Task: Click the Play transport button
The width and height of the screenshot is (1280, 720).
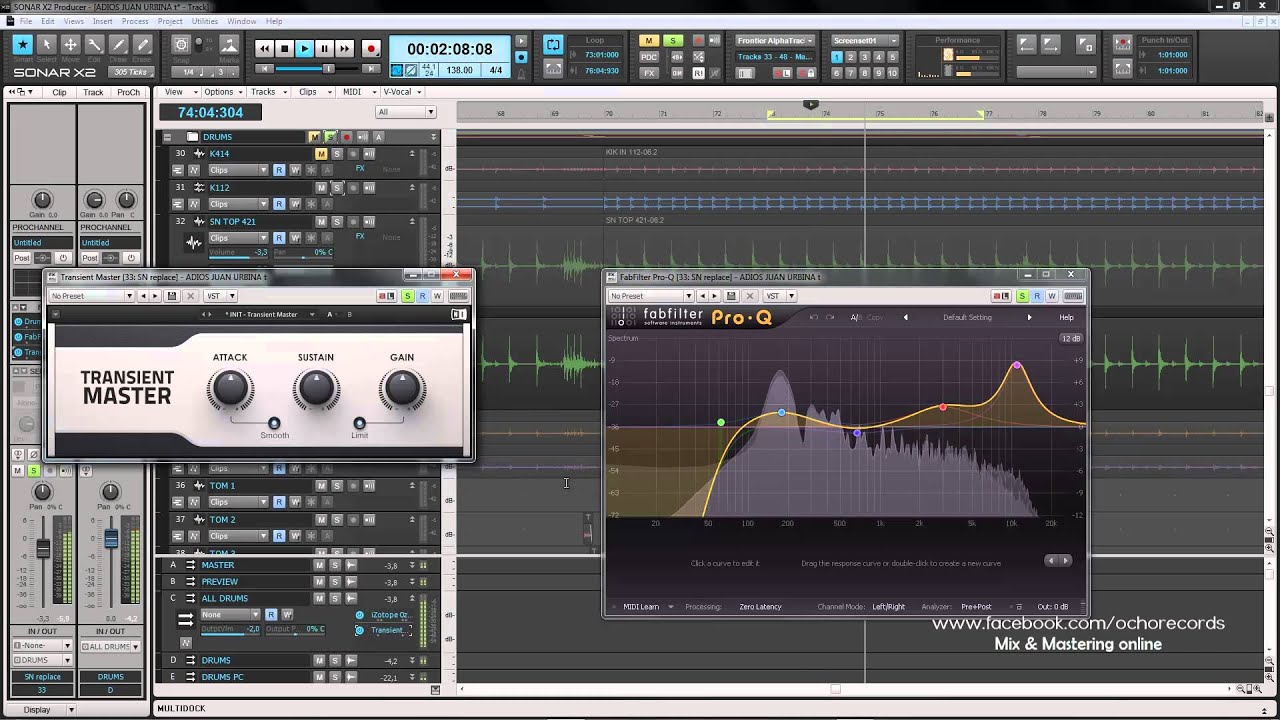Action: pos(304,48)
